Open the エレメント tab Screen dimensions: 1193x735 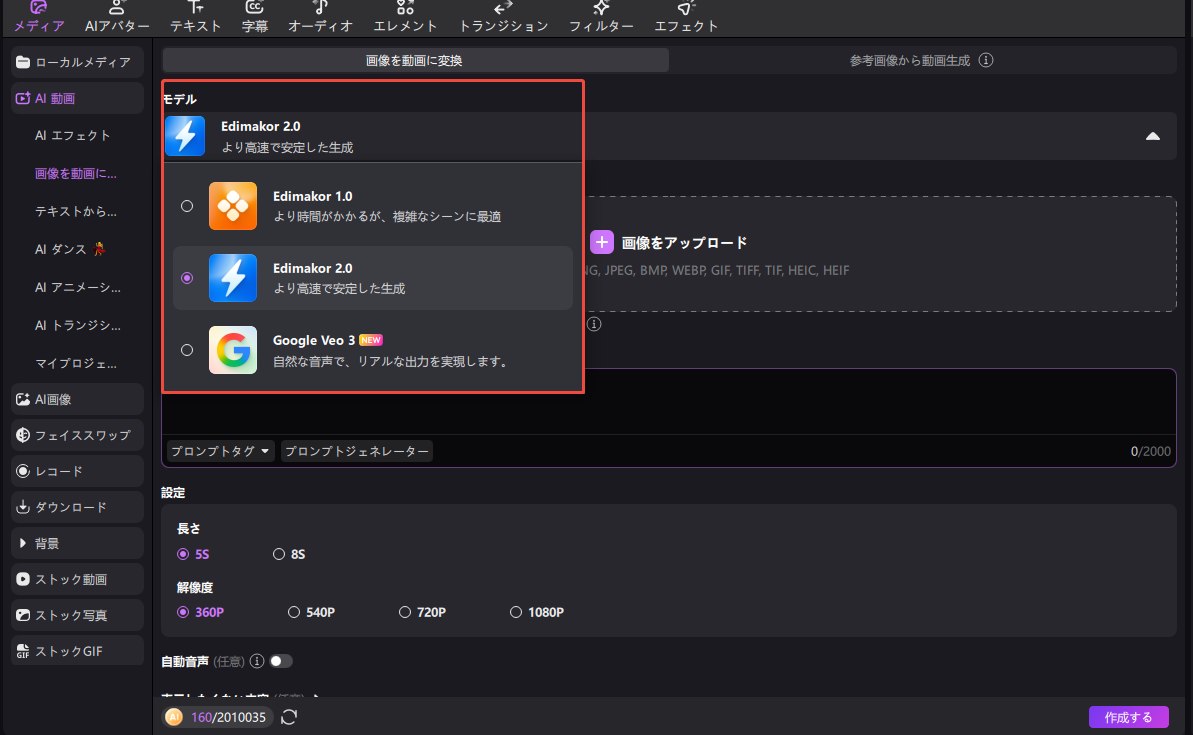tap(406, 17)
